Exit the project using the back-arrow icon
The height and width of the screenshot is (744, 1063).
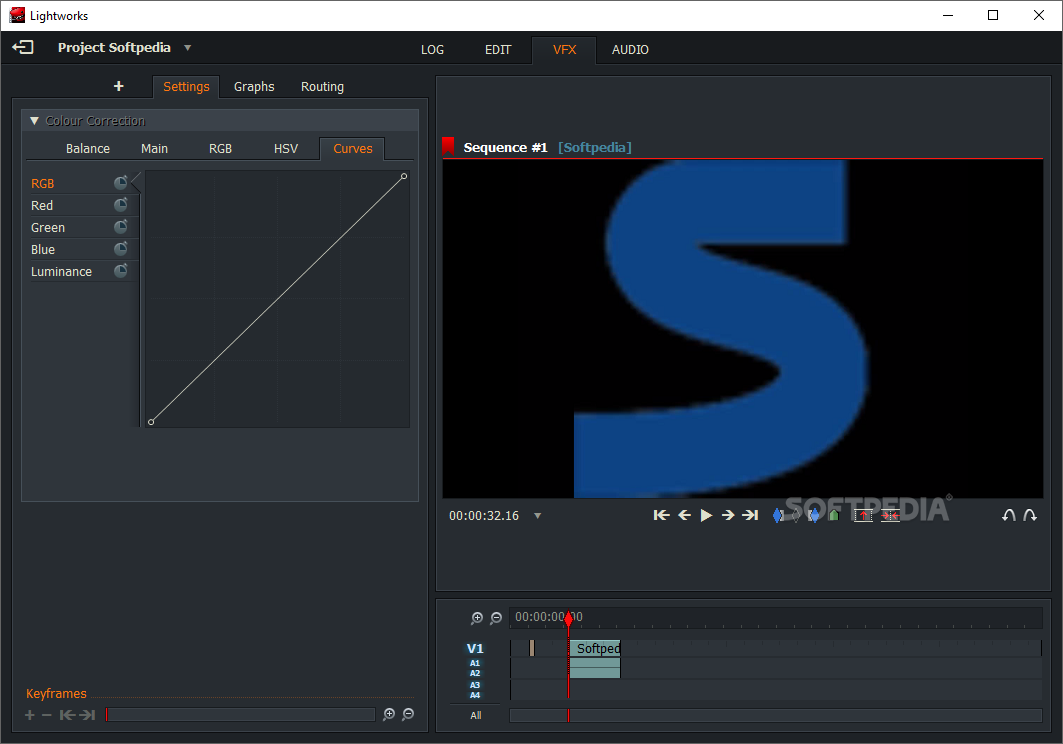coord(23,47)
